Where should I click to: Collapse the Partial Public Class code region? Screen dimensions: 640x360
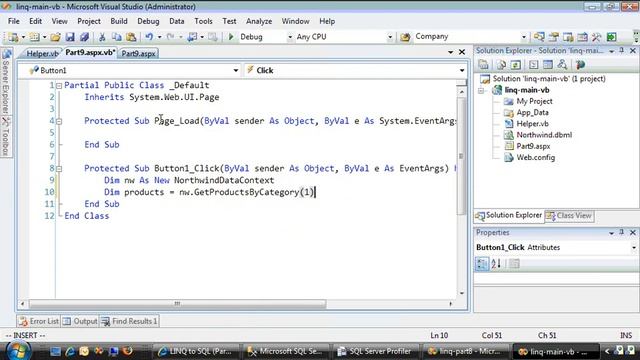pos(59,86)
